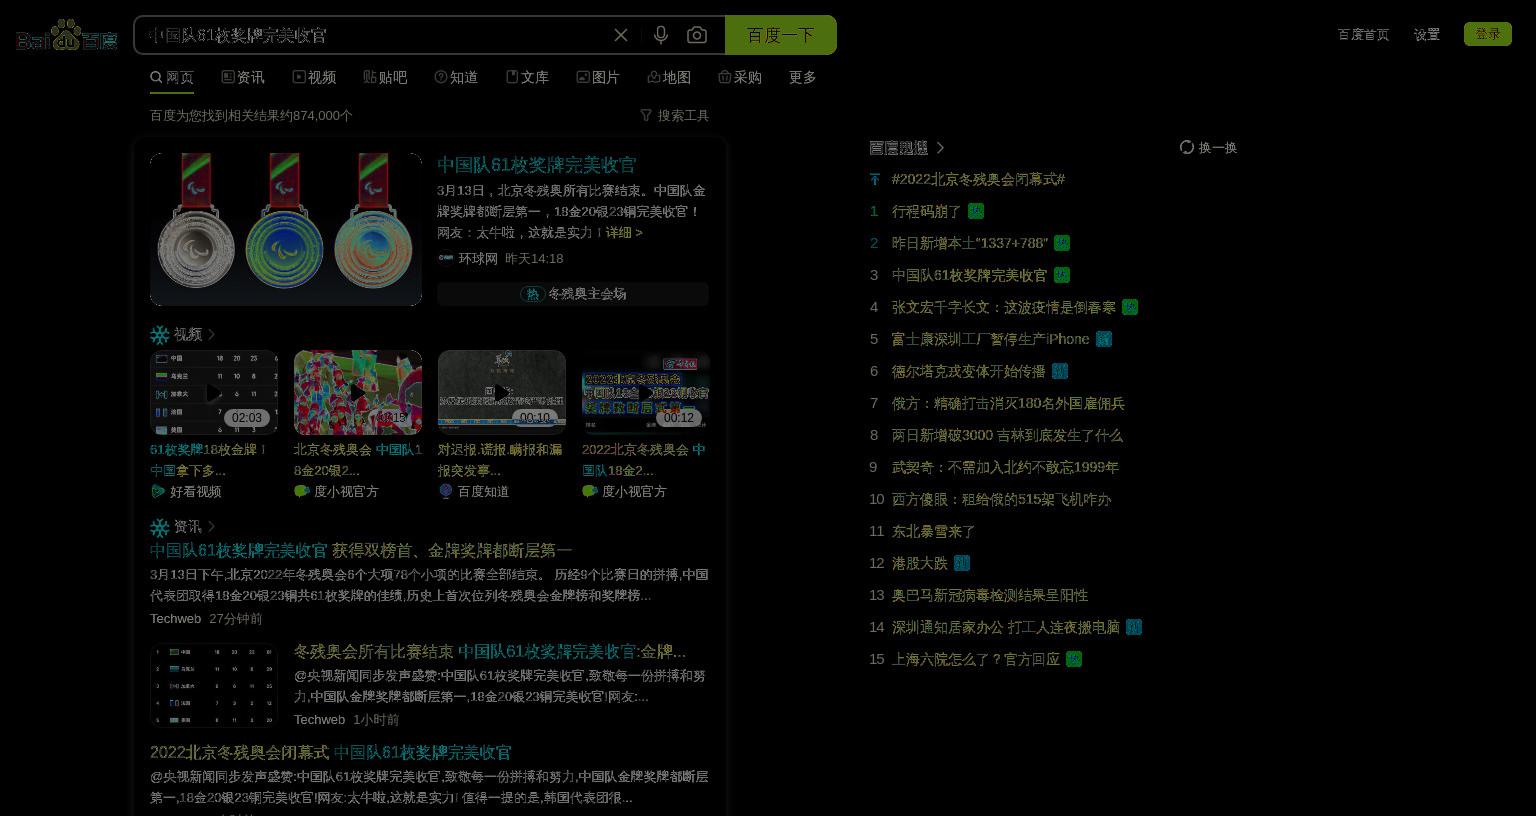Click the 百度一下 search button
Viewport: 1536px width, 816px height.
coord(781,35)
